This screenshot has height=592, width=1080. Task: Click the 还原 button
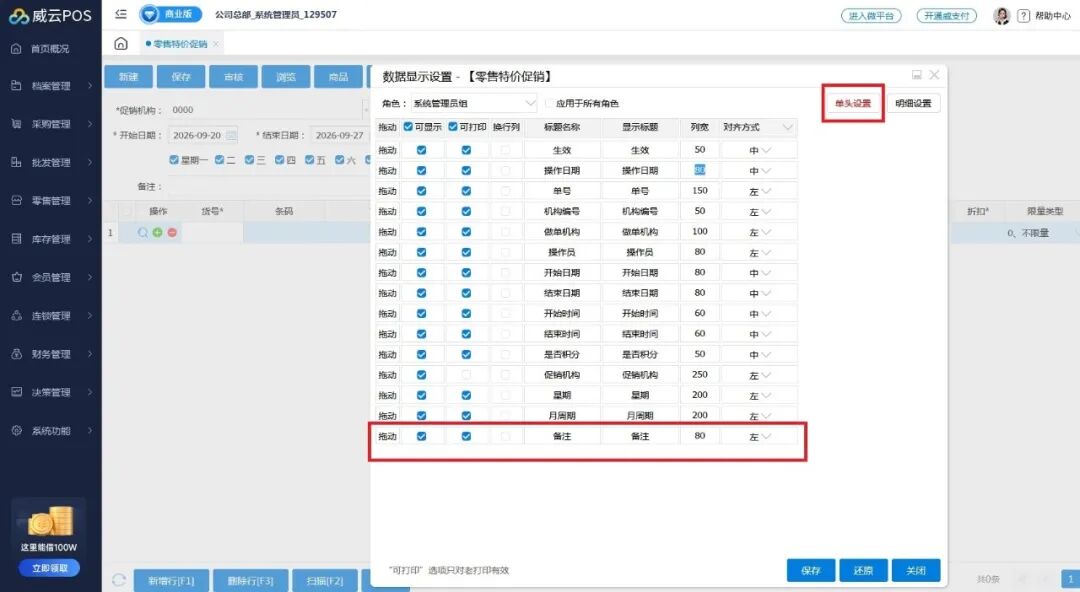click(863, 571)
